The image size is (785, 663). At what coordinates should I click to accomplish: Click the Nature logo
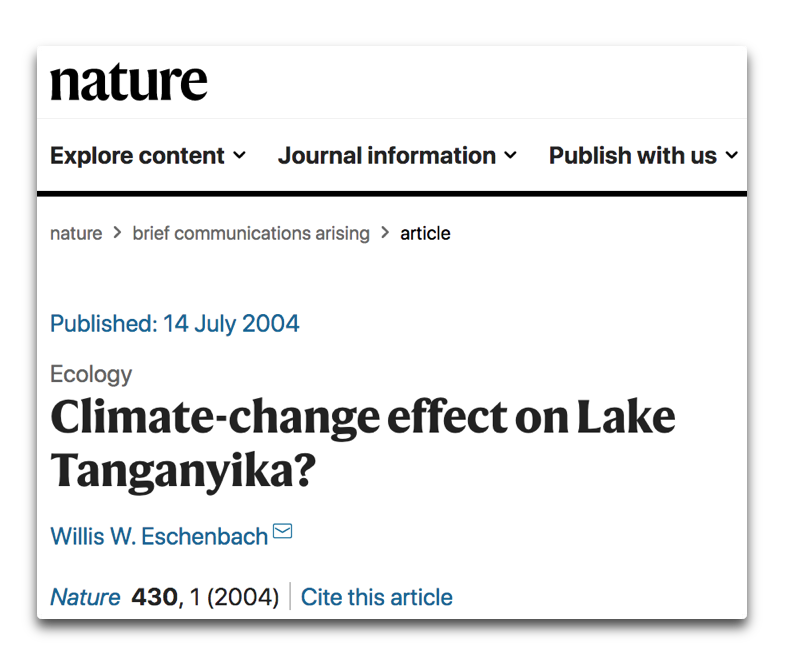click(x=129, y=82)
